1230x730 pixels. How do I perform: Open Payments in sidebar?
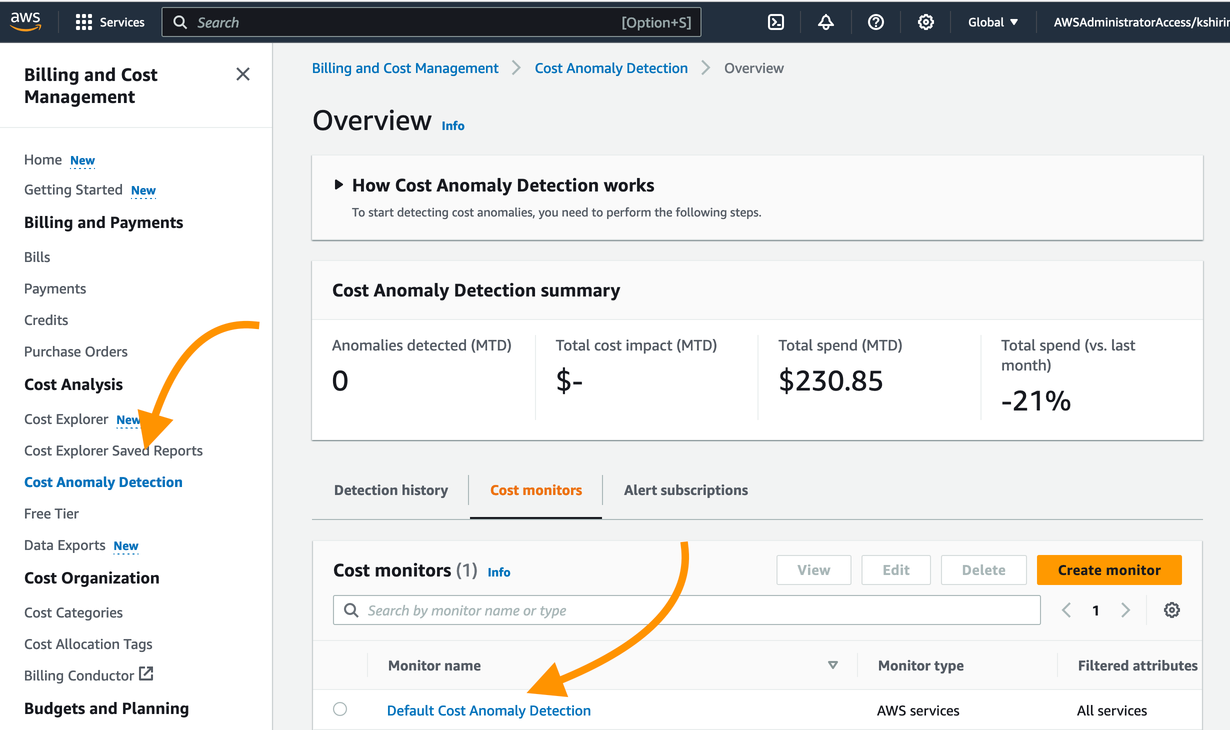click(55, 288)
